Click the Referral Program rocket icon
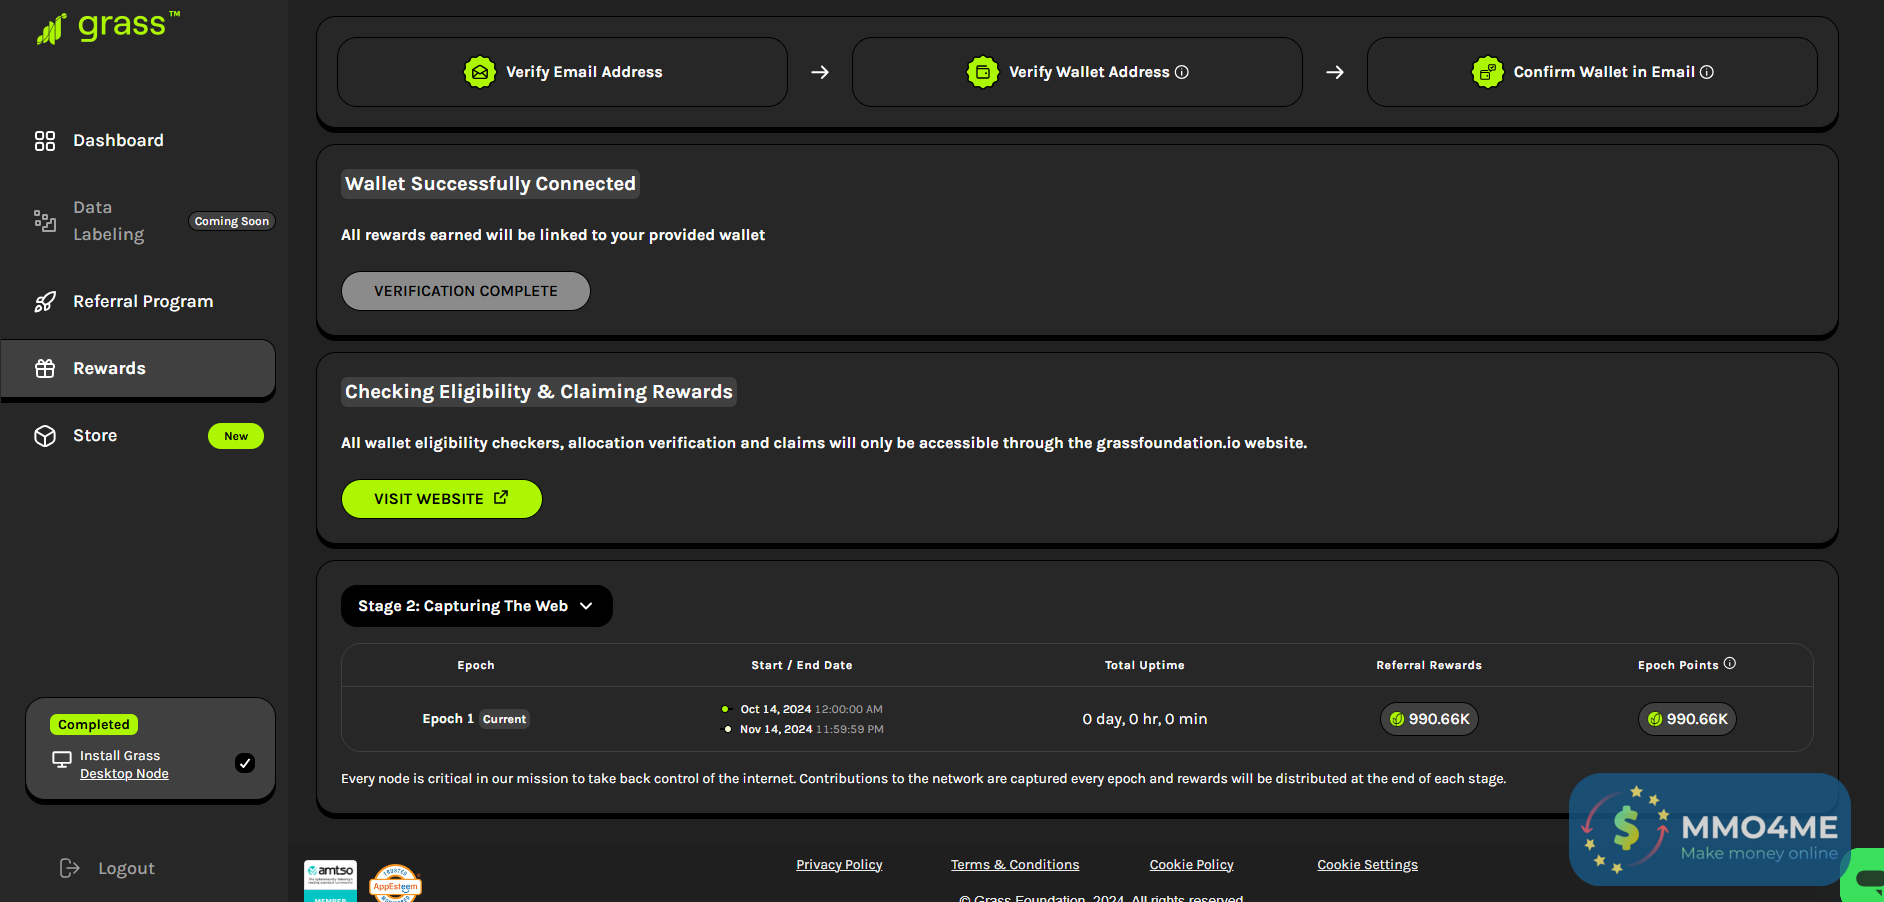 [45, 302]
